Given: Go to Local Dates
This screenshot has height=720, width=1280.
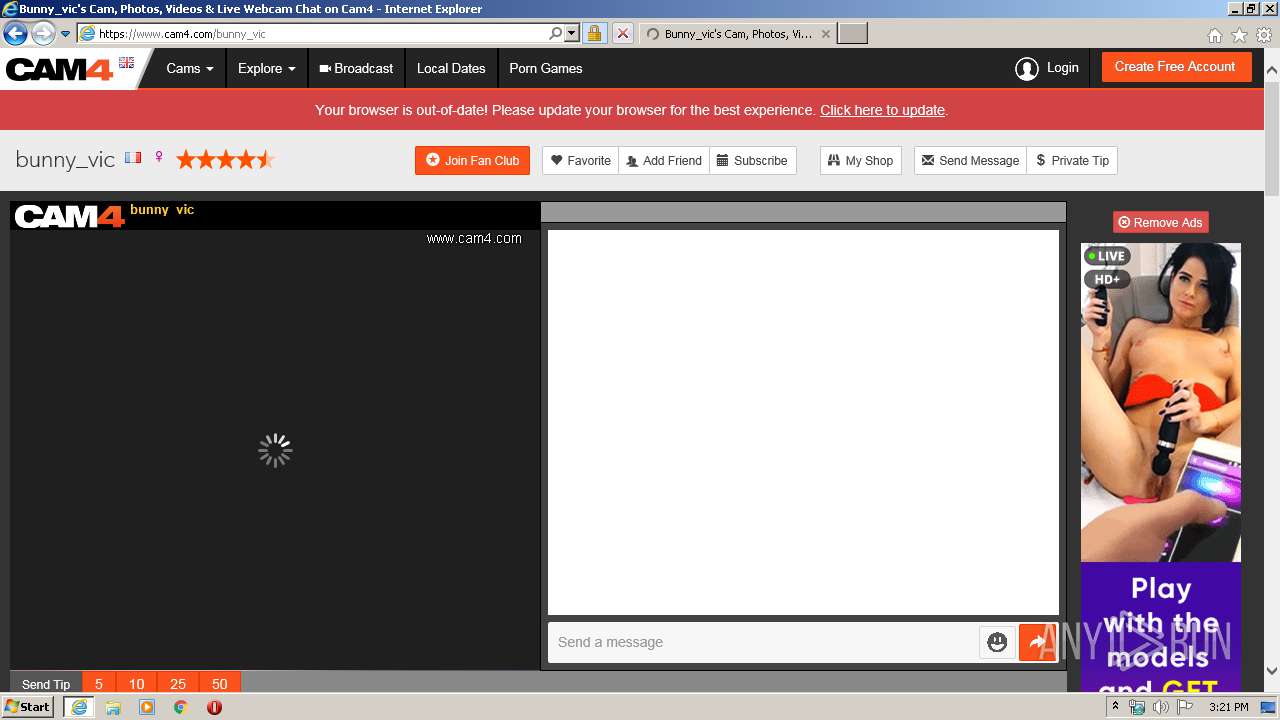Looking at the screenshot, I should [451, 69].
